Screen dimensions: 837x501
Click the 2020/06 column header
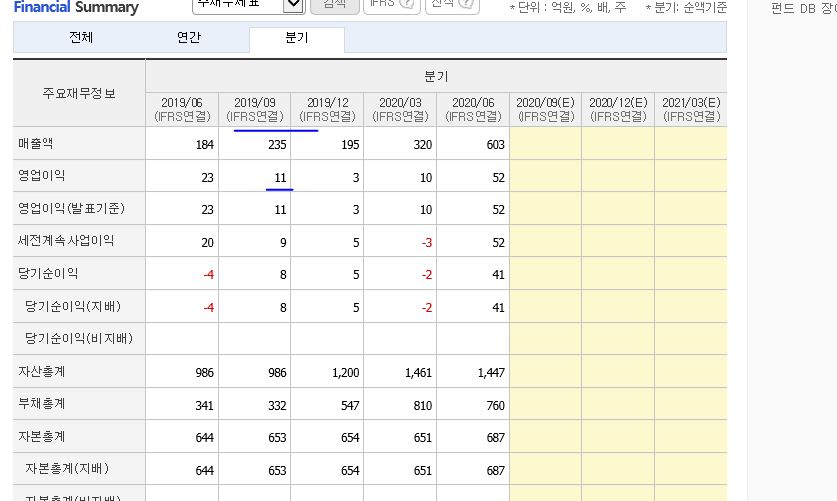(473, 109)
